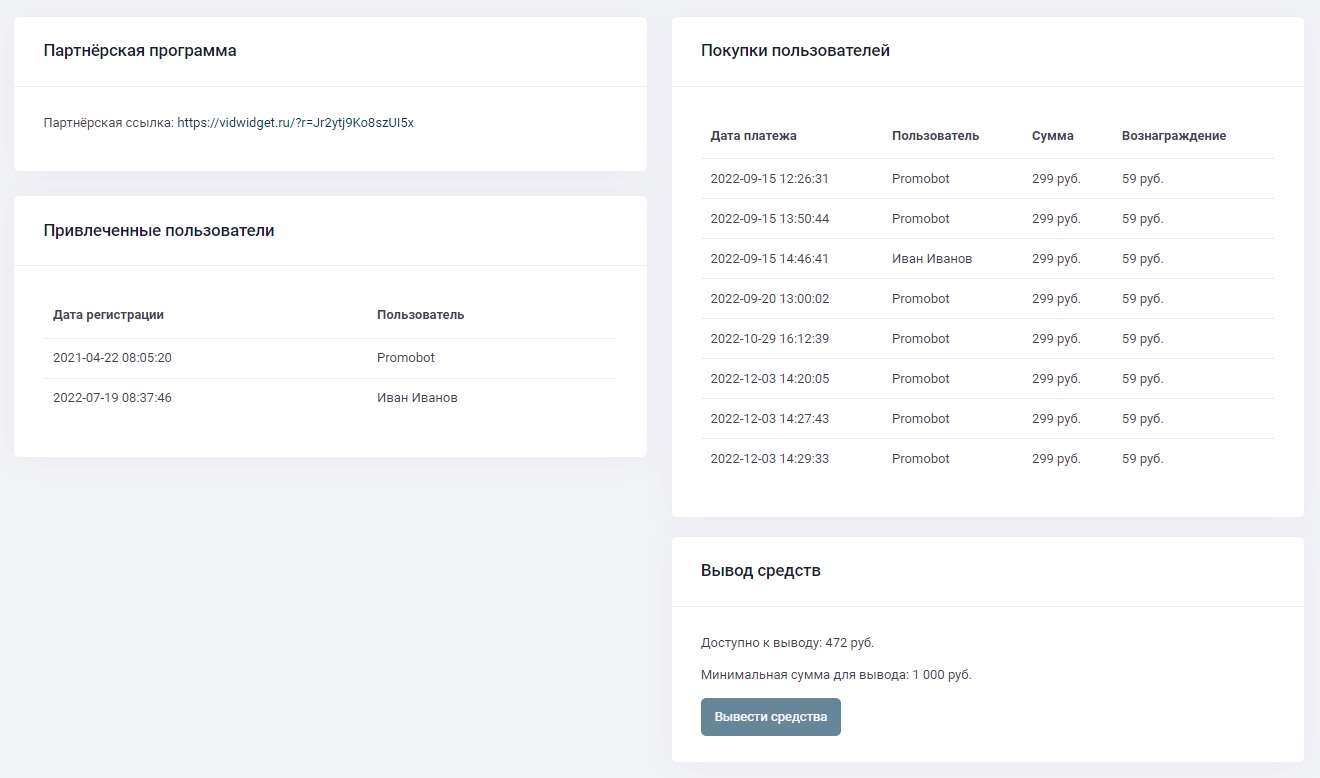This screenshot has width=1320, height=778.
Task: Select payment date 2022-09-15 13:50:44
Action: pyautogui.click(x=770, y=219)
